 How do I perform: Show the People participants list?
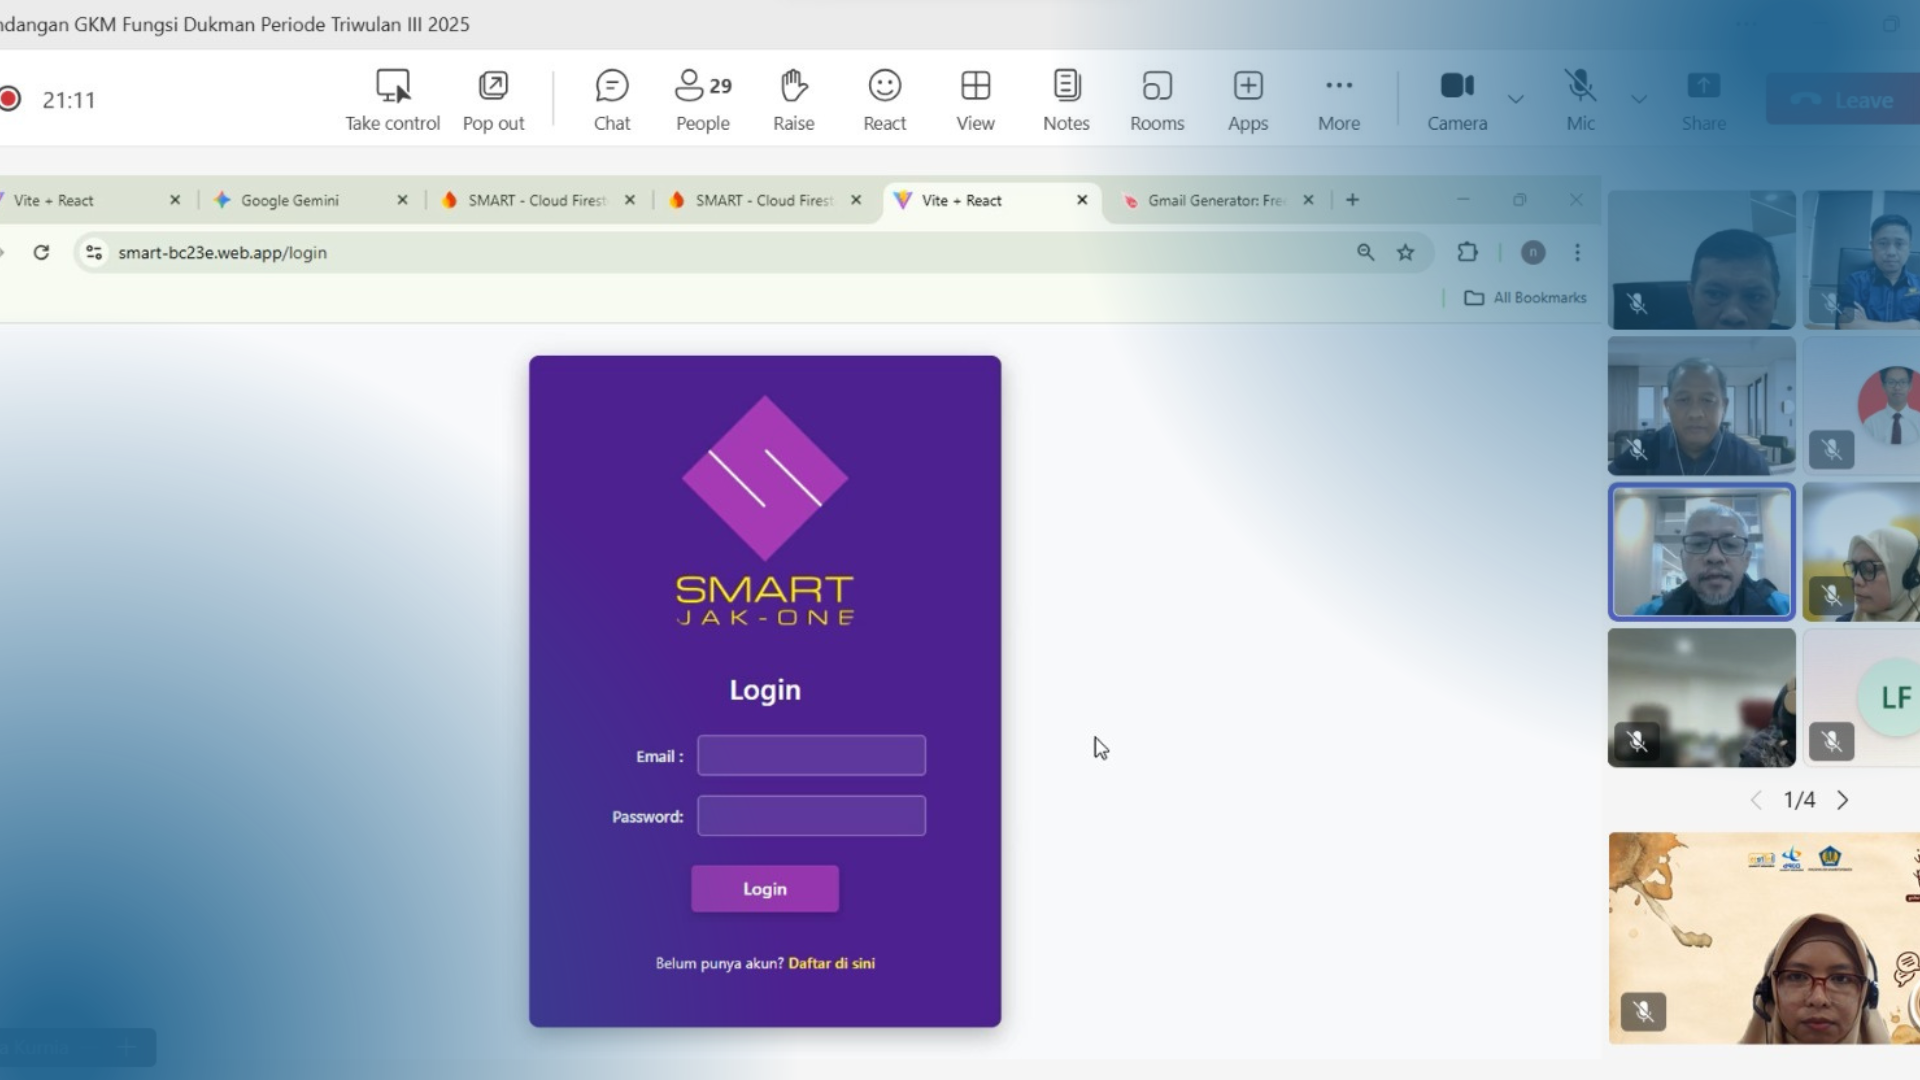point(702,99)
